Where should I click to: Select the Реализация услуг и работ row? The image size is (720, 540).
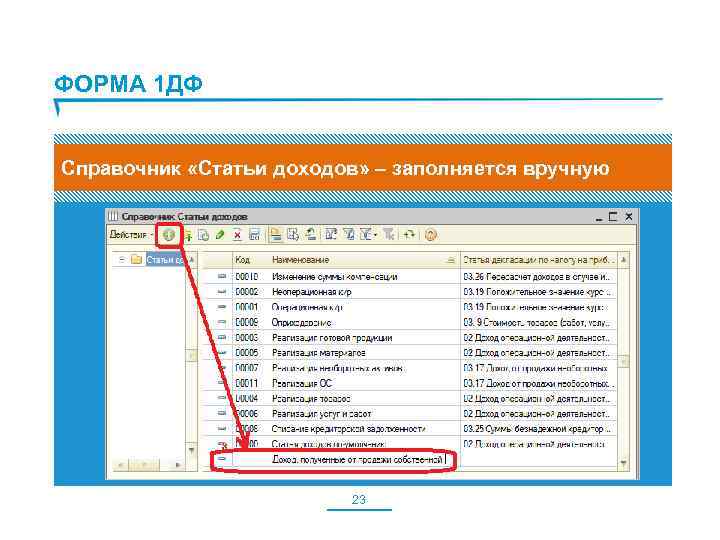pyautogui.click(x=410, y=414)
